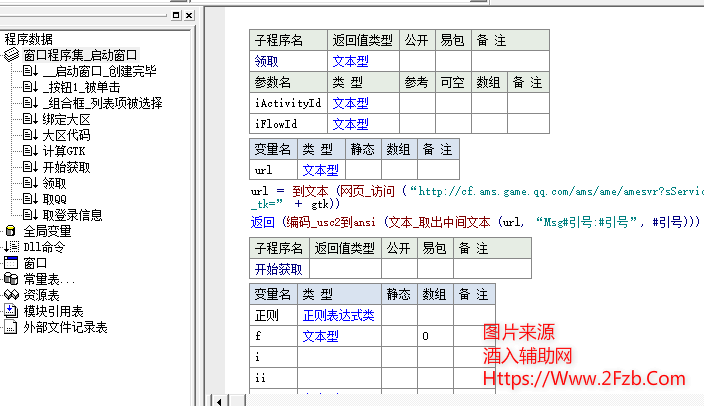Image resolution: width=704 pixels, height=406 pixels.
Task: Click the 模块引用表 icon in the tree
Action: [x=11, y=311]
